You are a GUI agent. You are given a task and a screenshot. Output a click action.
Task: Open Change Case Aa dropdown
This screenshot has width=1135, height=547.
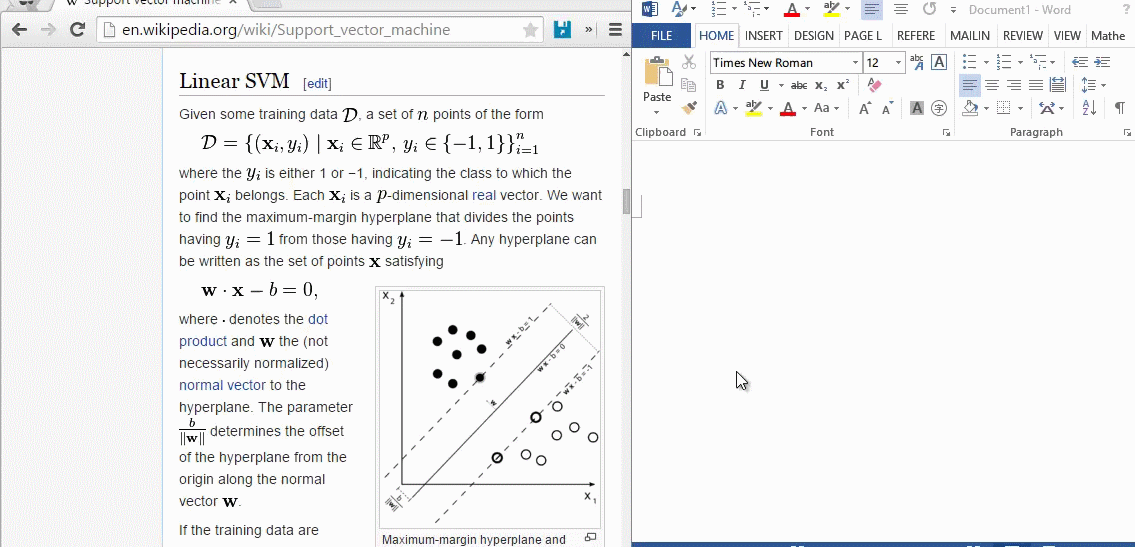(x=826, y=109)
